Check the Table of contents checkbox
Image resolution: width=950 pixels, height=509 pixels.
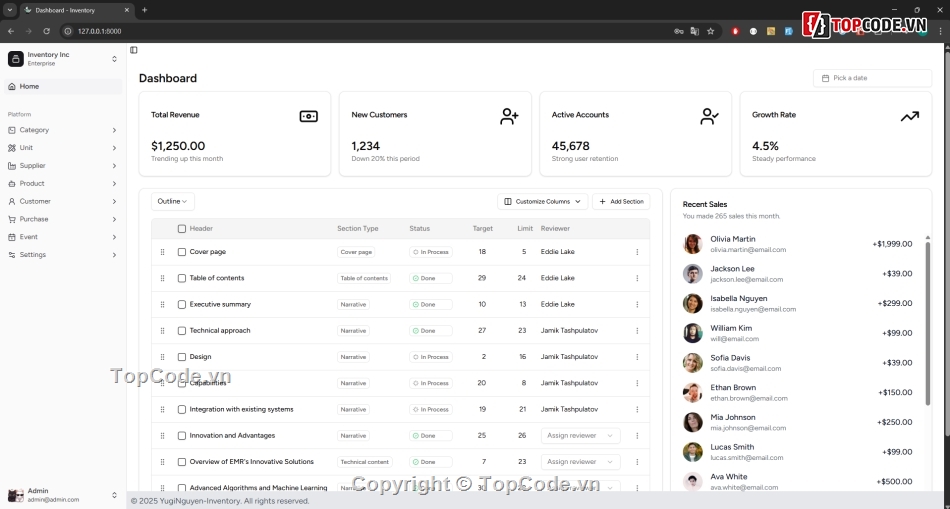(x=182, y=278)
